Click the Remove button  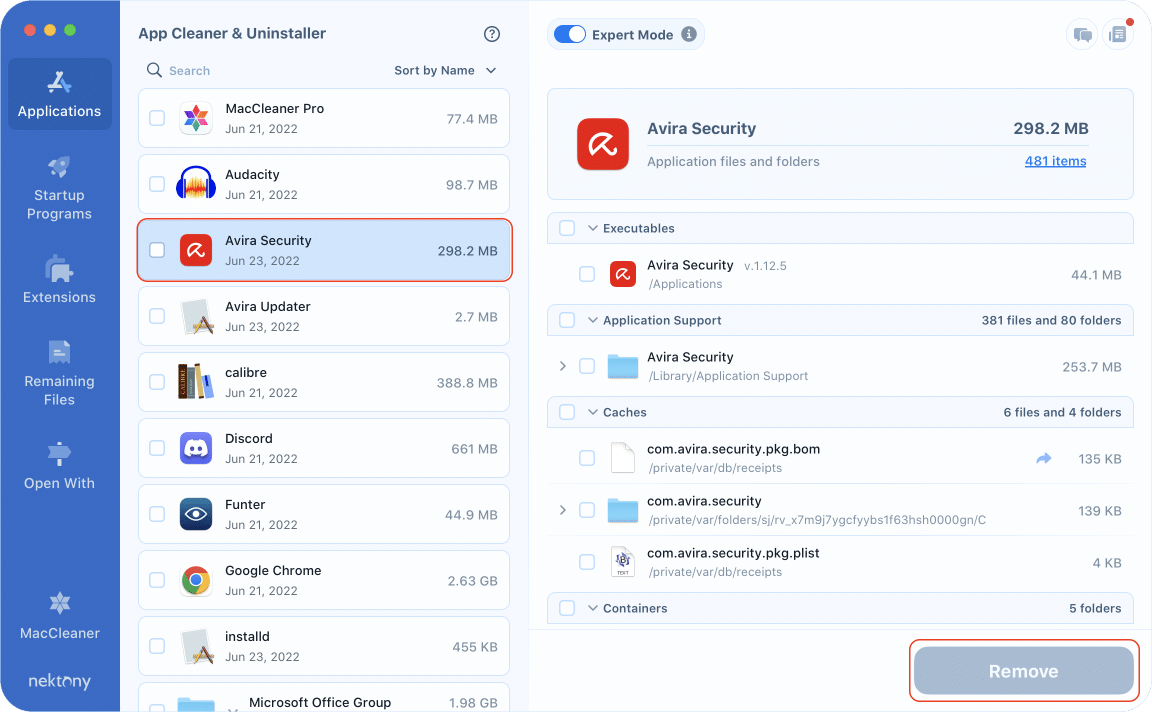[1023, 671]
